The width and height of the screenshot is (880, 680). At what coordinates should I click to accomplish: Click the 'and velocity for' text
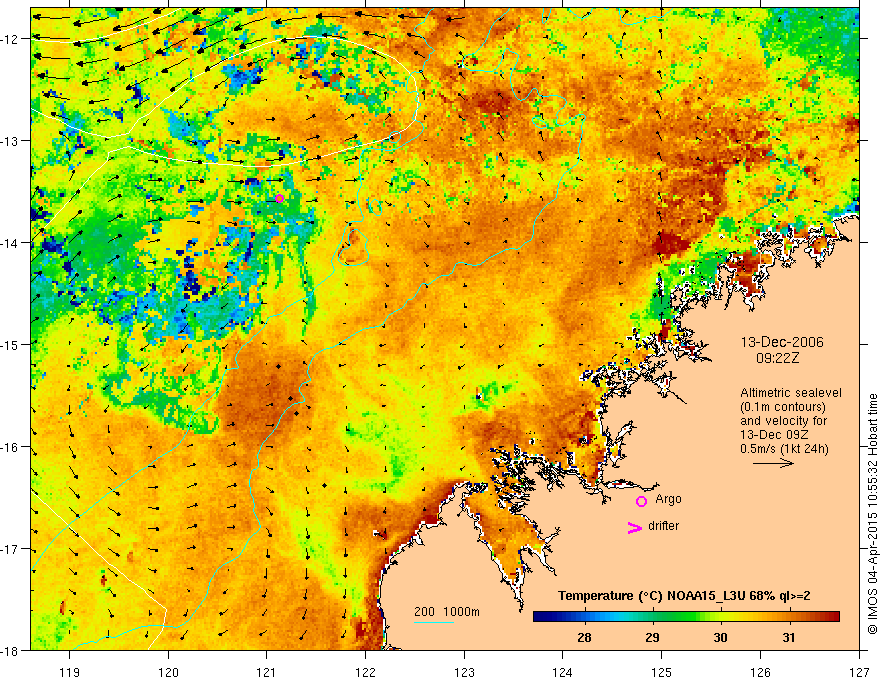[783, 421]
